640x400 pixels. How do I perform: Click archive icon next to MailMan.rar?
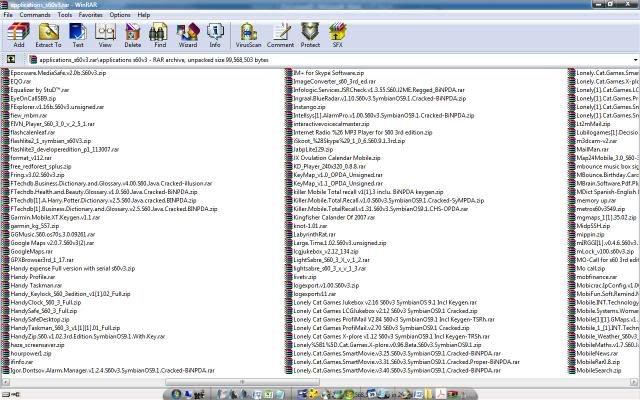click(572, 149)
